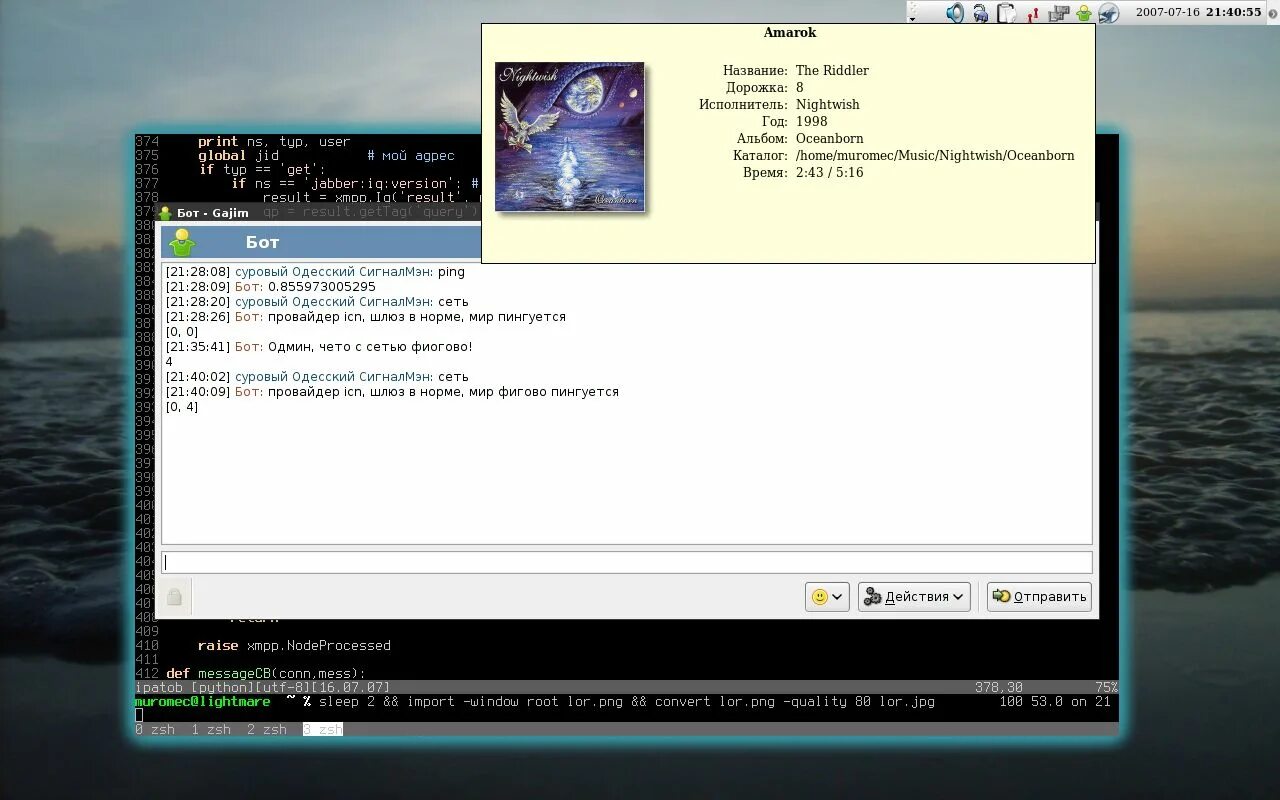Open the volume speaker tray icon
Image resolution: width=1280 pixels, height=800 pixels.
point(955,13)
